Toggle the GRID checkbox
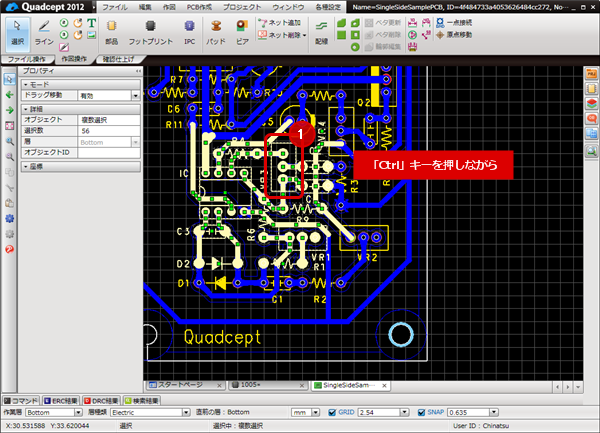Screen dimensions: 600x433 coord(332,412)
